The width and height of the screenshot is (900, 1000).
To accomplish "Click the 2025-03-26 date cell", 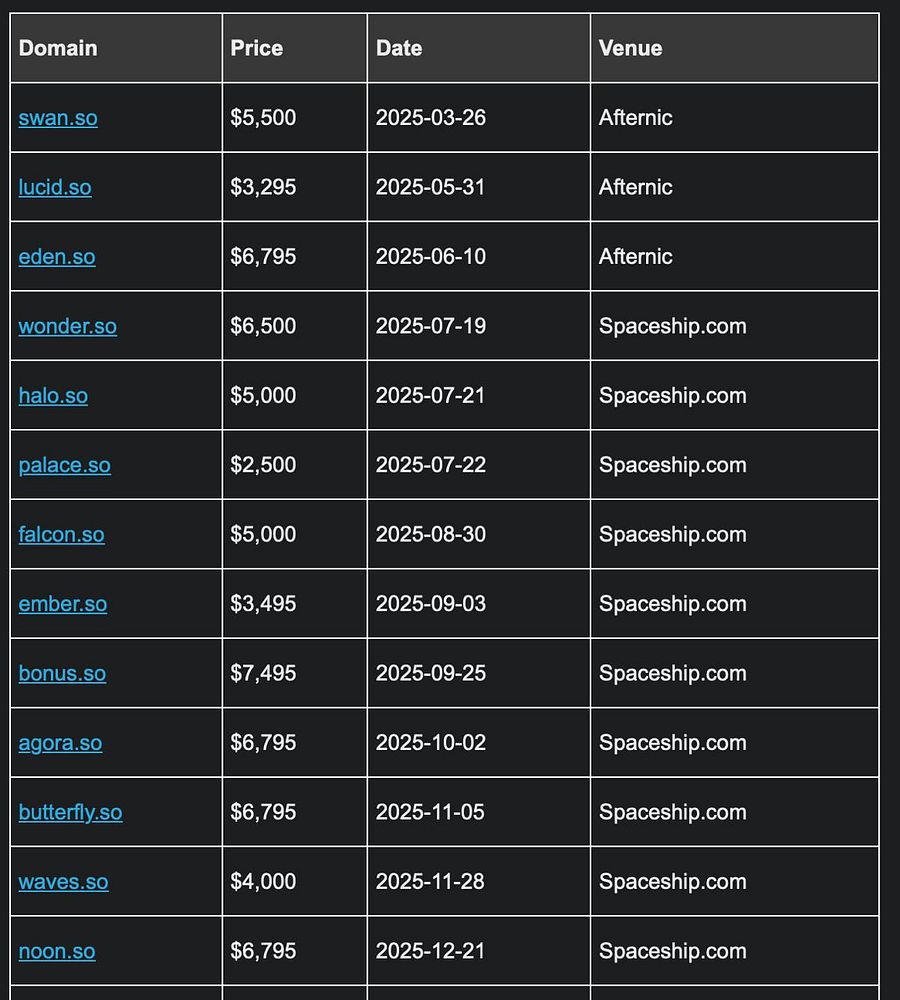I will coord(479,118).
